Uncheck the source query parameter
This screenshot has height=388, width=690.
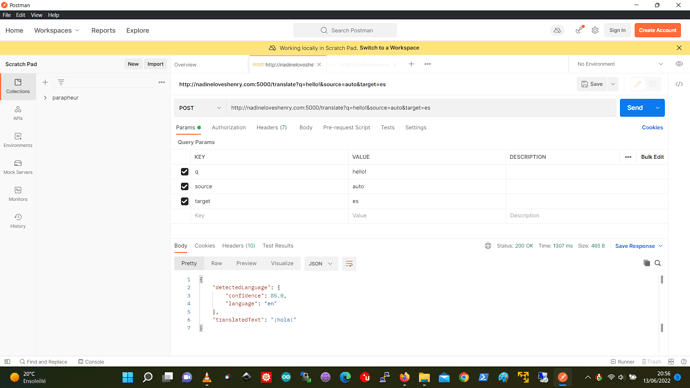pos(184,187)
